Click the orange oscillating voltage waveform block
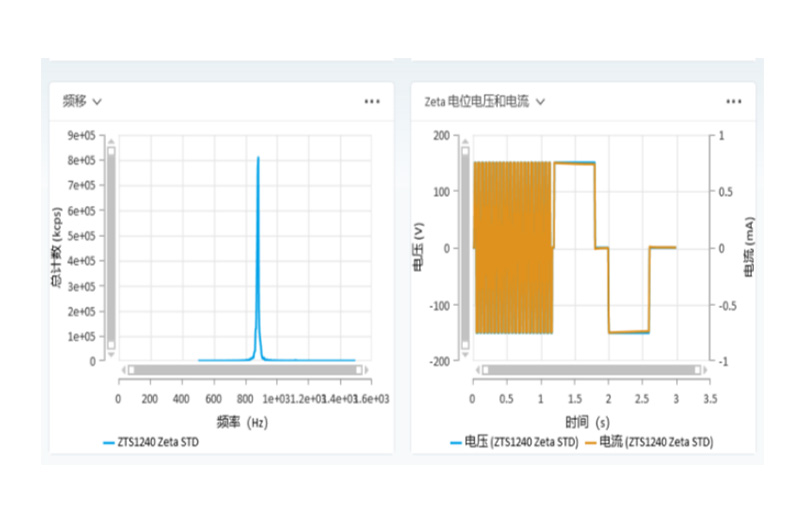The image size is (800, 523). pos(513,247)
